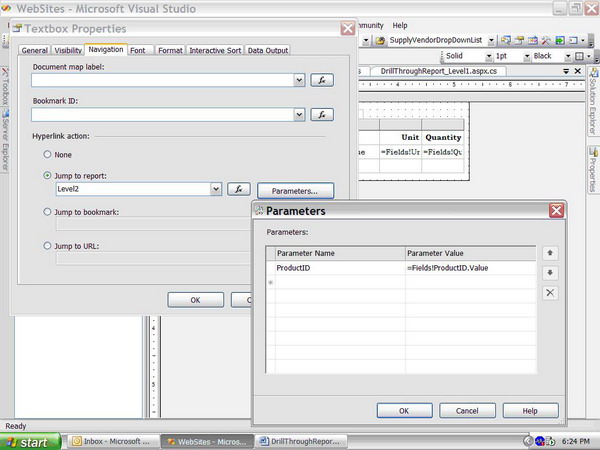Screen dimensions: 600x450
Task: Expand the Document map label dropdown
Action: pos(299,80)
